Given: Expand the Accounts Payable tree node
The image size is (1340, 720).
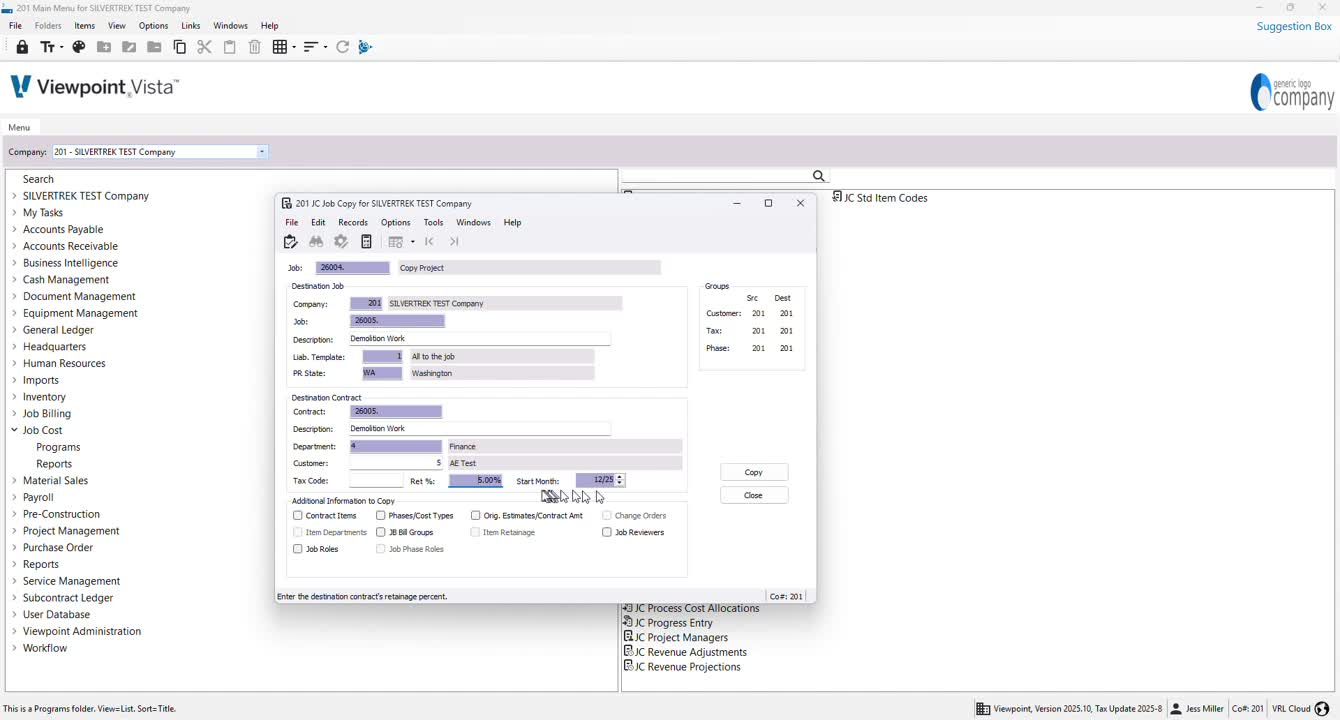Looking at the screenshot, I should (x=14, y=229).
